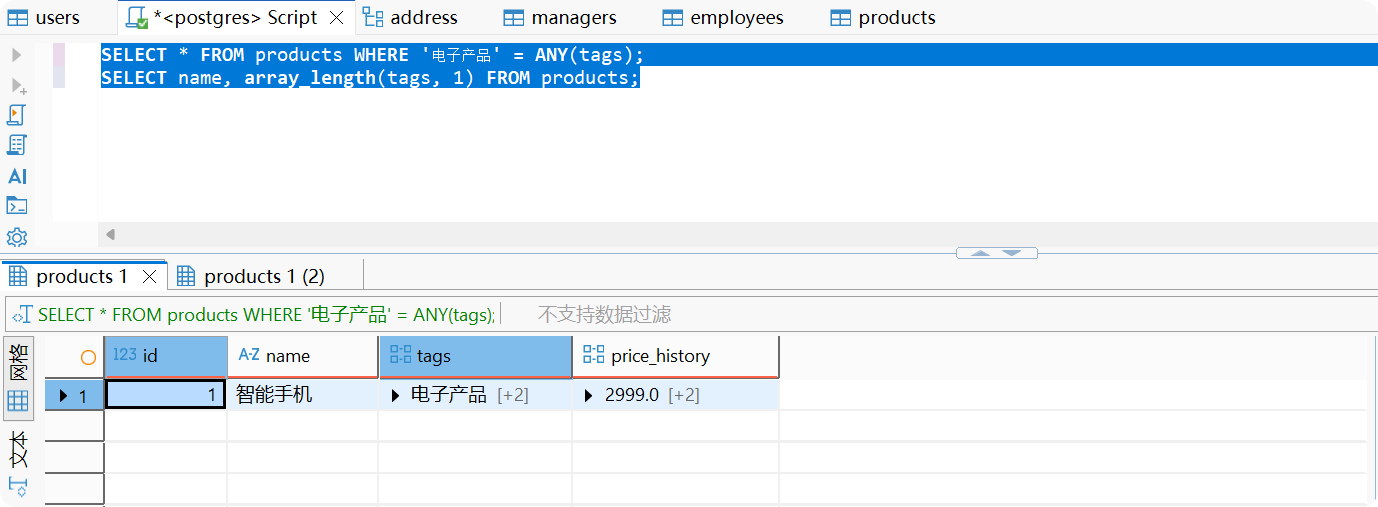Open the explain execution plan icon
The height and width of the screenshot is (507, 1378).
click(x=16, y=145)
